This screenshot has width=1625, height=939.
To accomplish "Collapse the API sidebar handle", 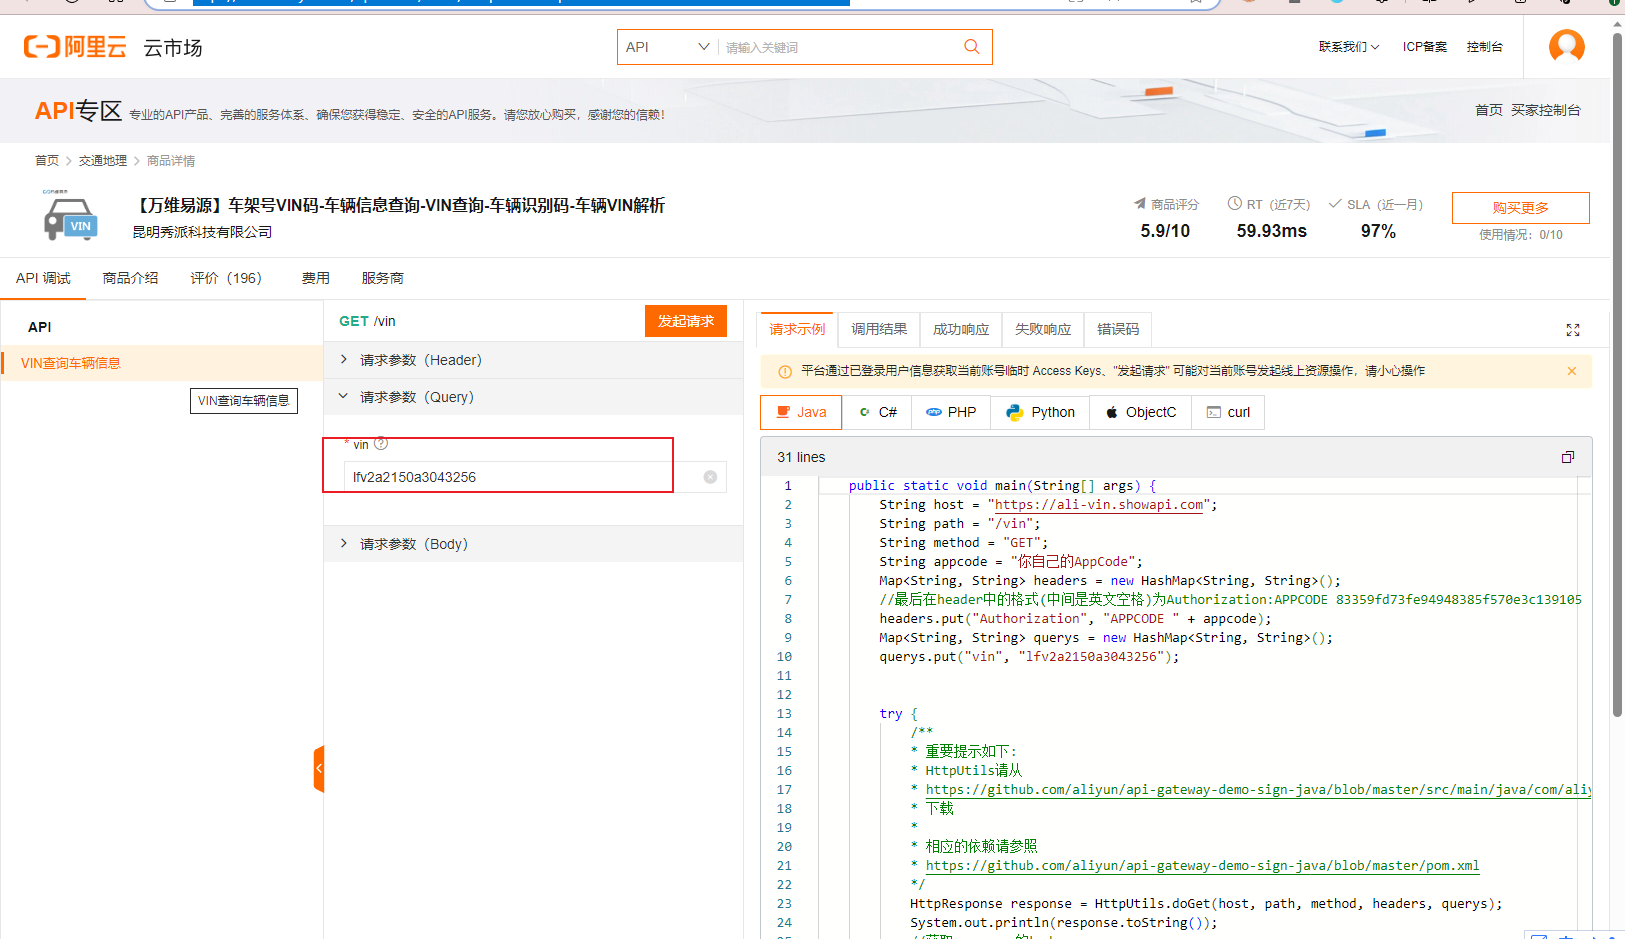I will pos(319,769).
